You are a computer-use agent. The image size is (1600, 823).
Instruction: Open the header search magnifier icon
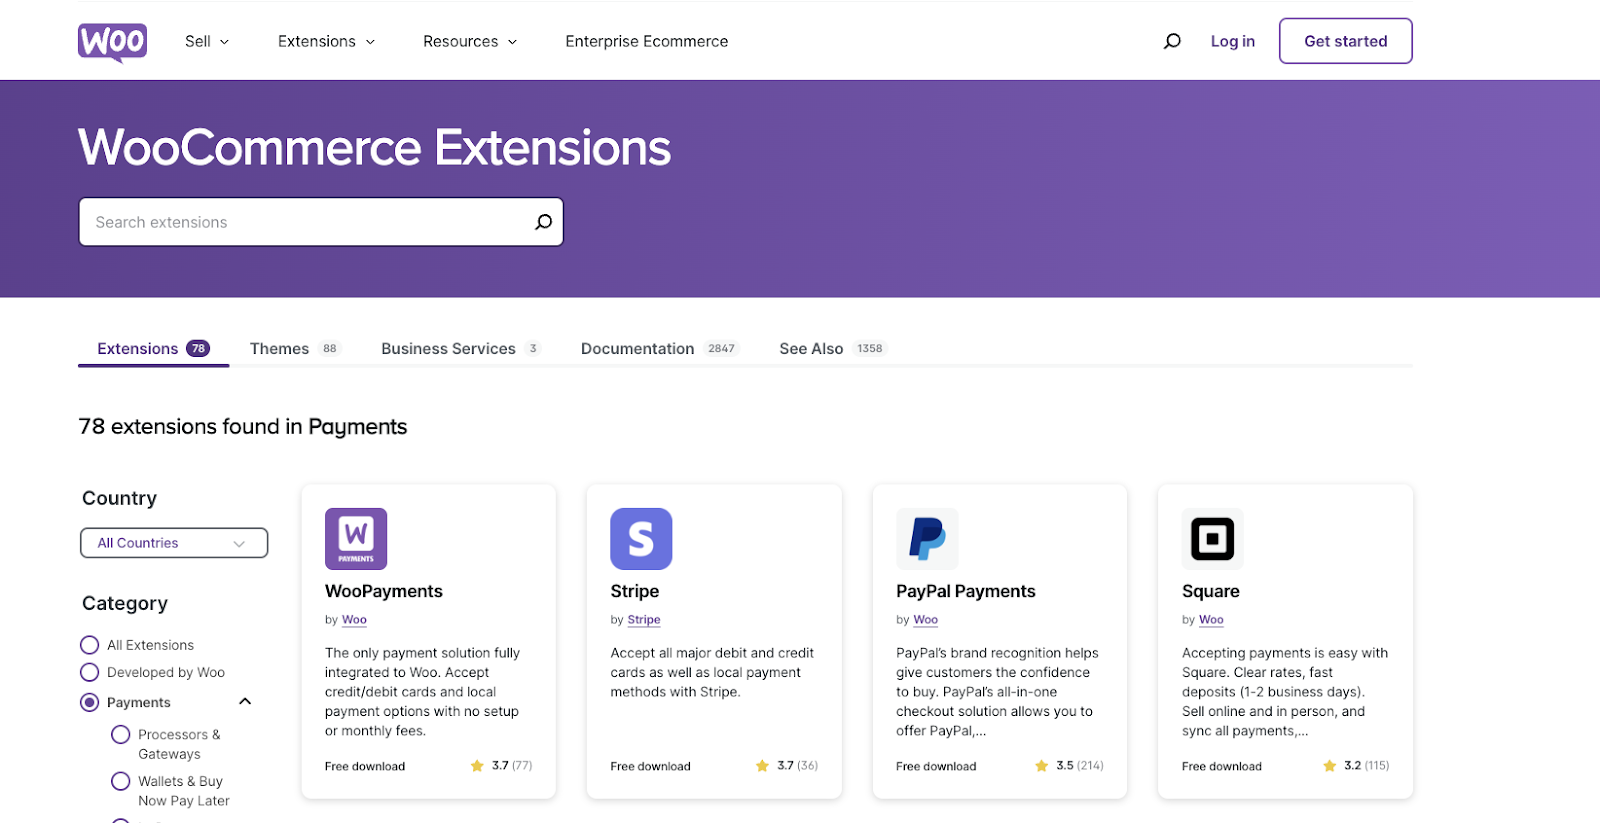1172,41
